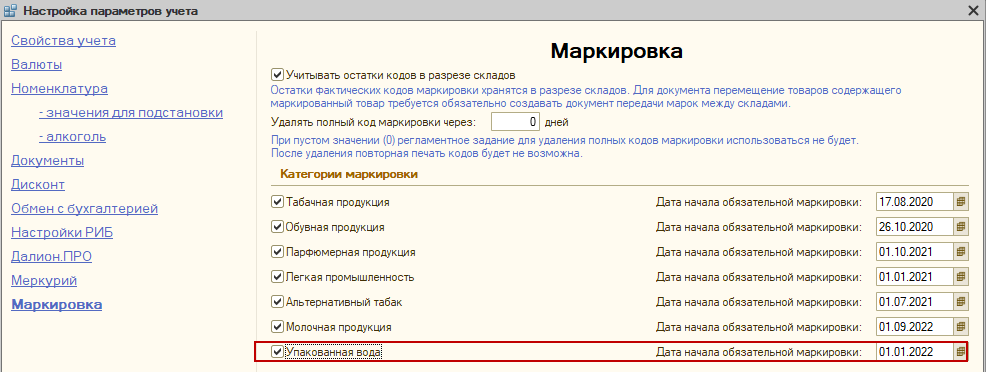
Task: Disable Молочная продукция marking category
Action: [x=277, y=327]
